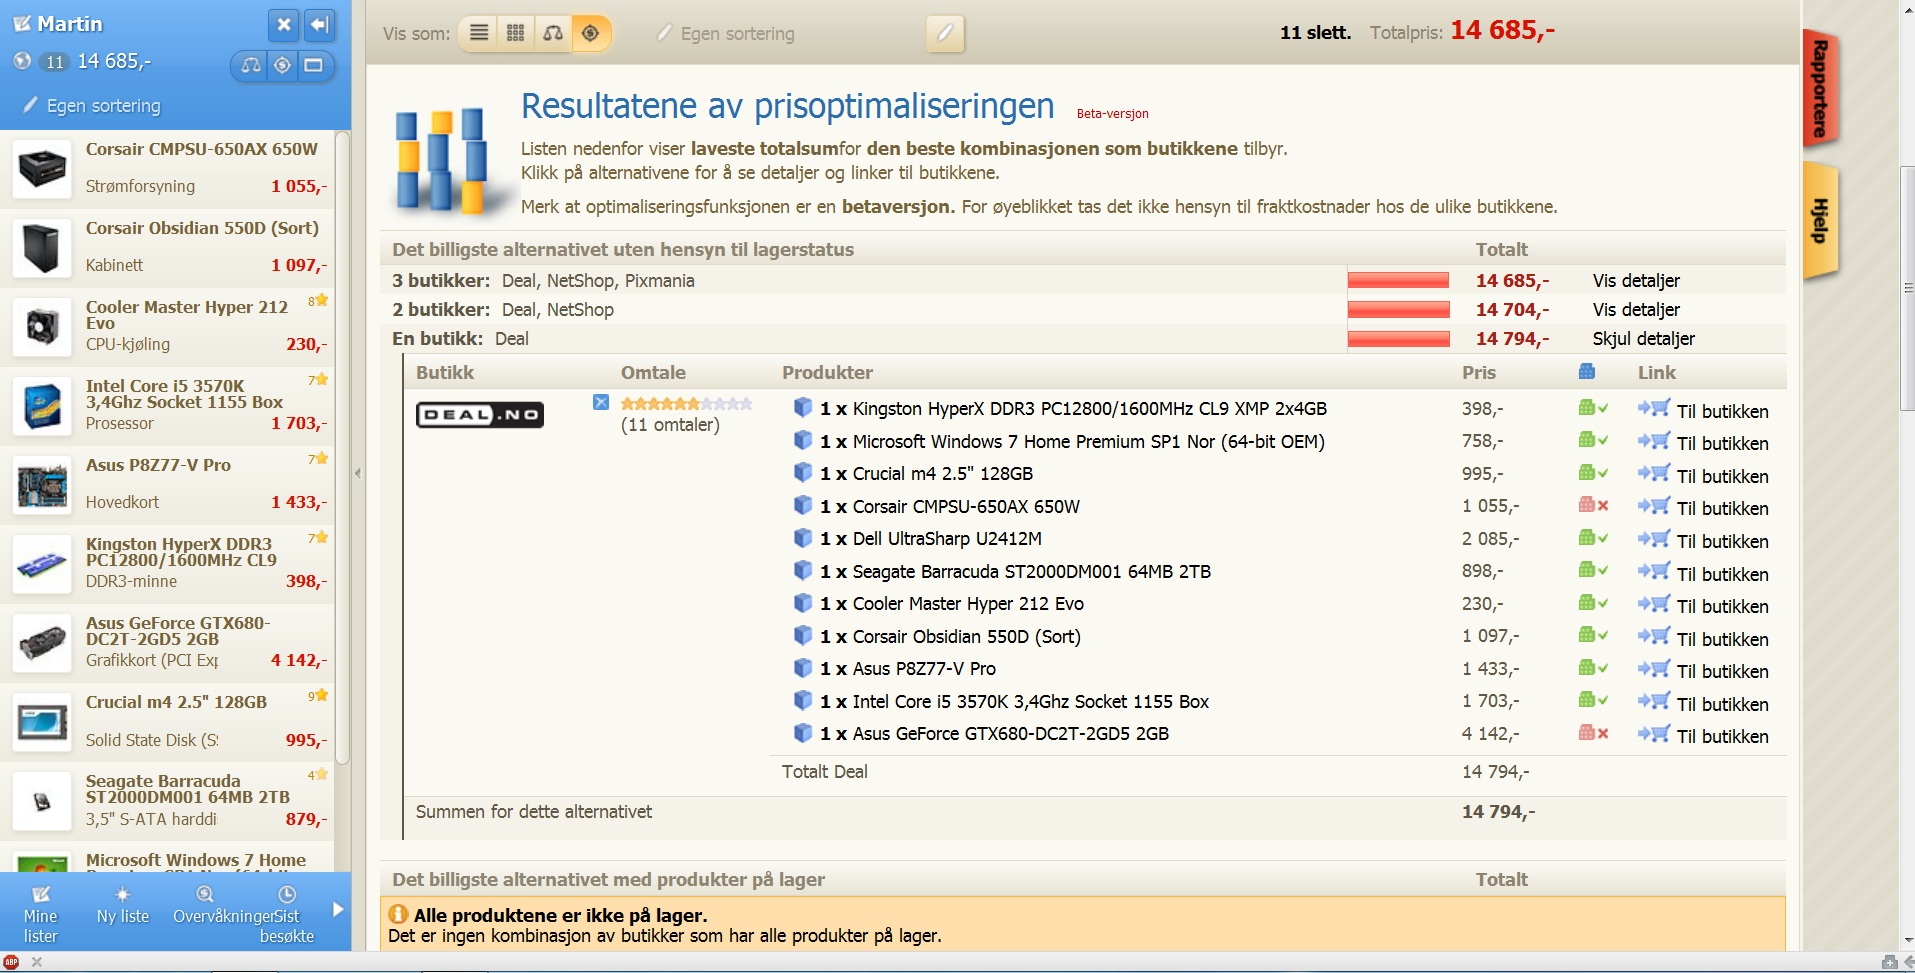Open Overvåkninger in bottom sidebar menu
The height and width of the screenshot is (973, 1915).
[x=222, y=905]
